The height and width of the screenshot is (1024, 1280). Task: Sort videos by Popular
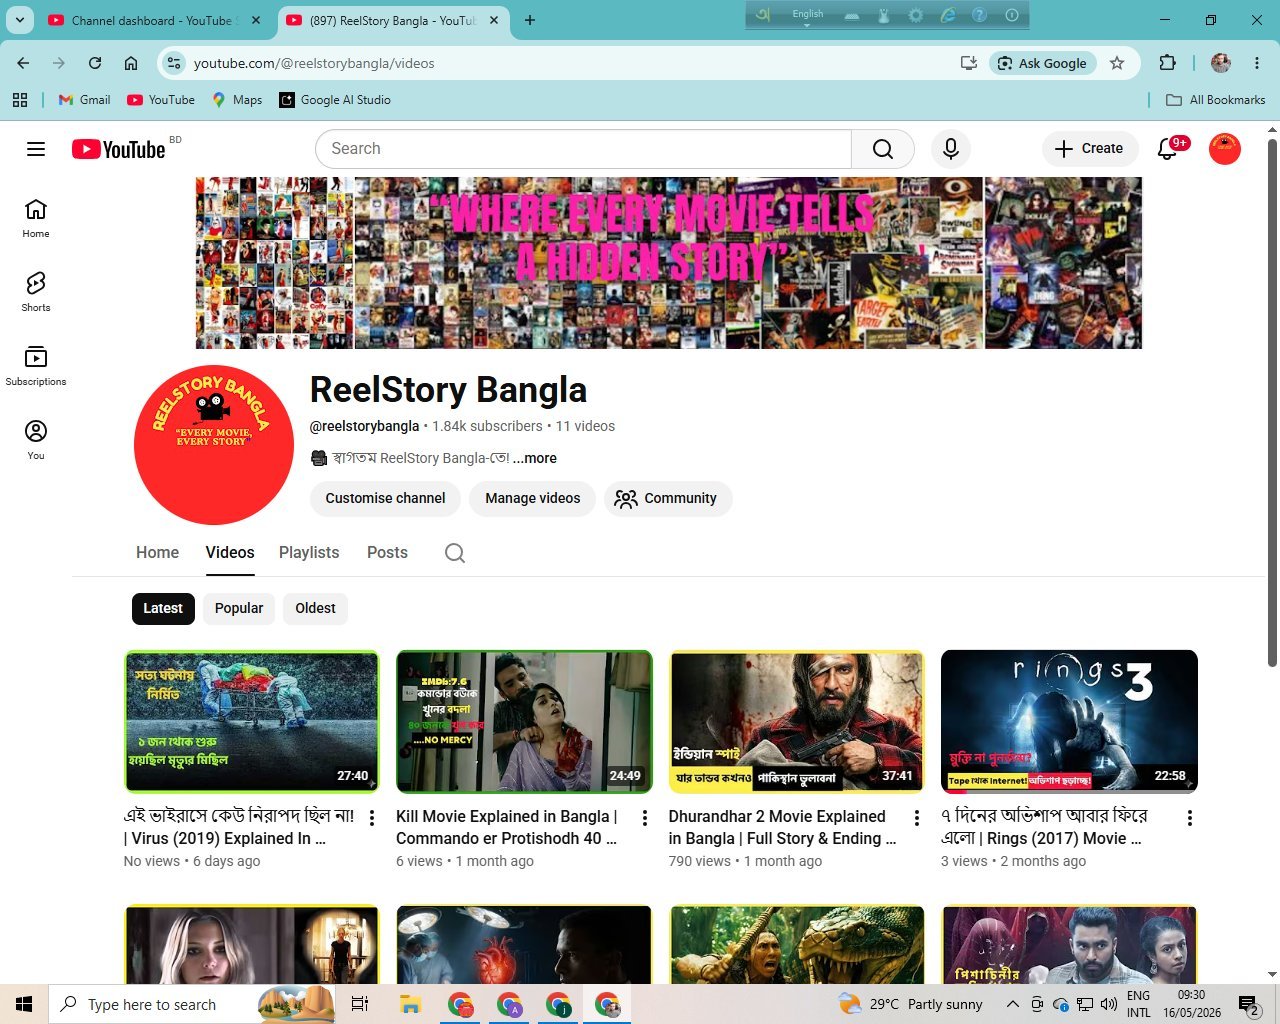(239, 608)
